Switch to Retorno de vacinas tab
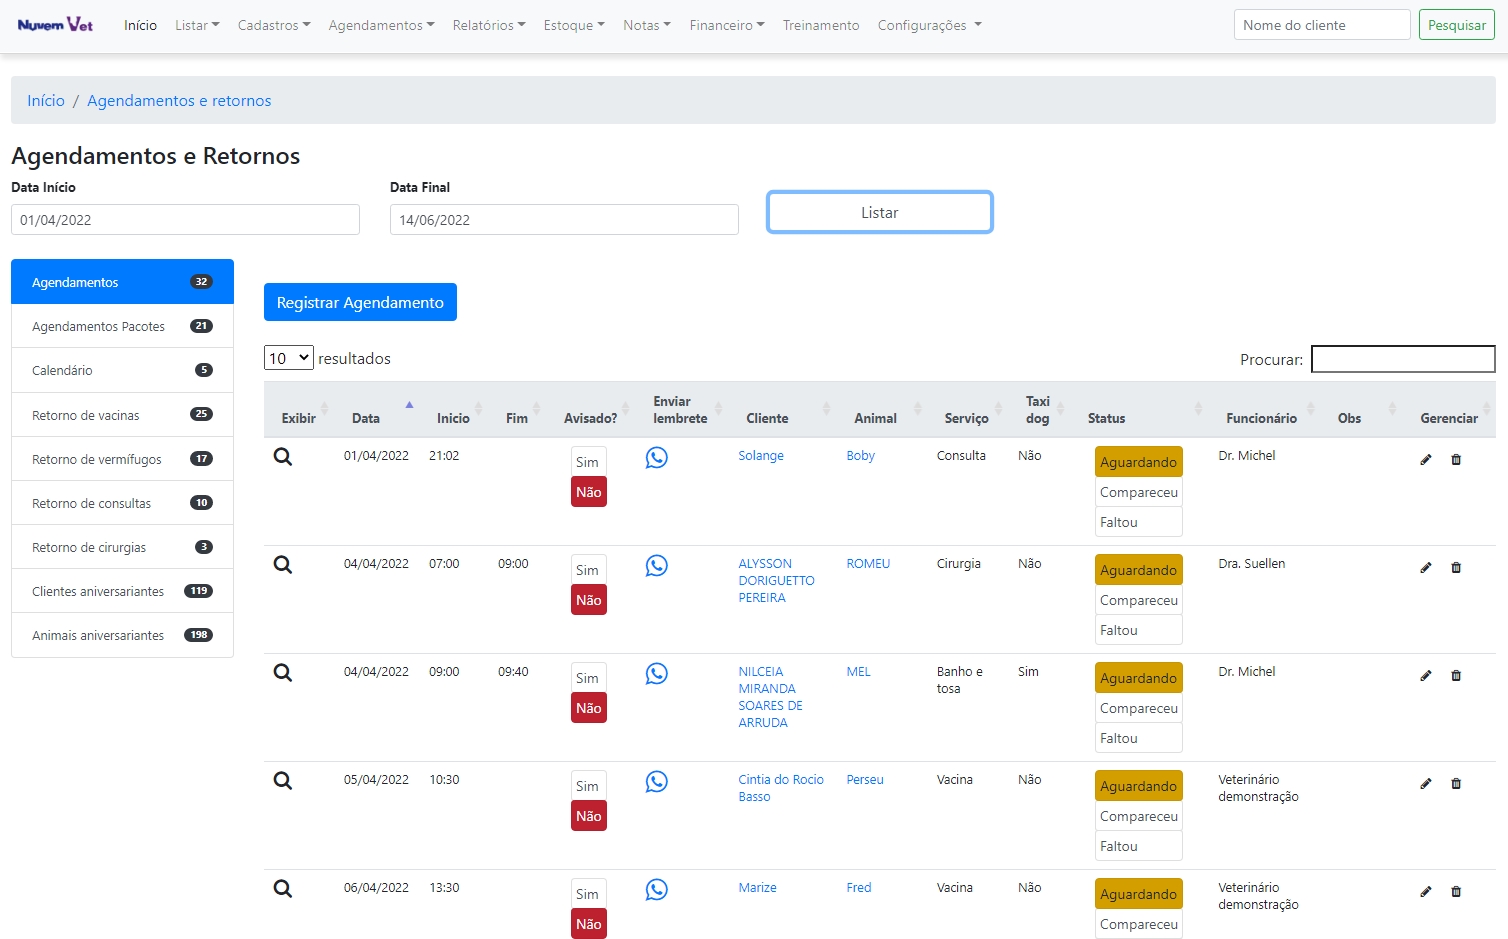 122,415
